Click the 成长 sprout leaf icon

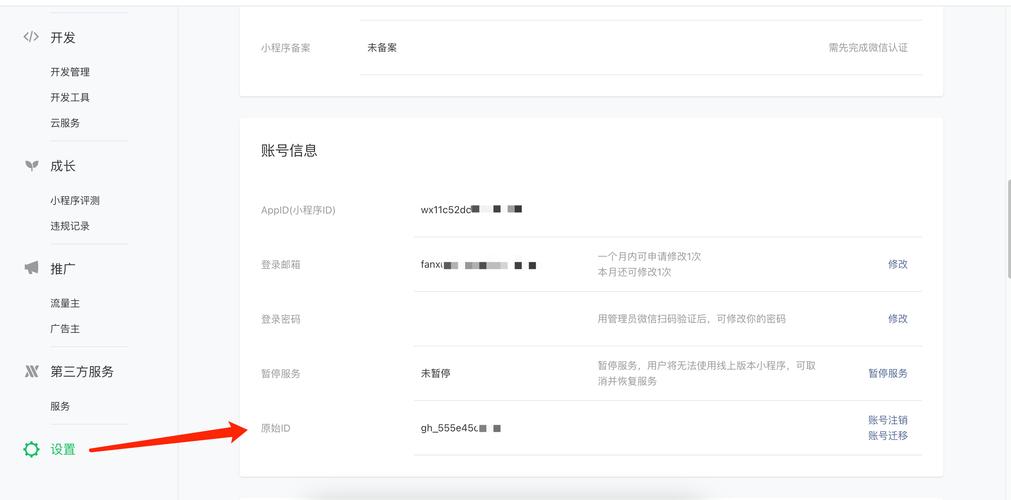[x=31, y=166]
